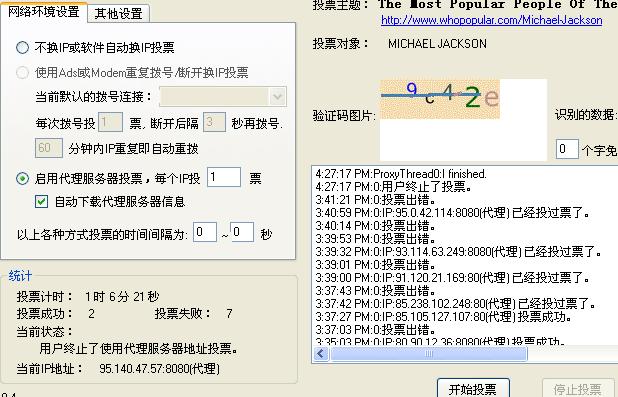Open the 网络环境设置 tab
The height and width of the screenshot is (397, 618).
click(x=43, y=11)
